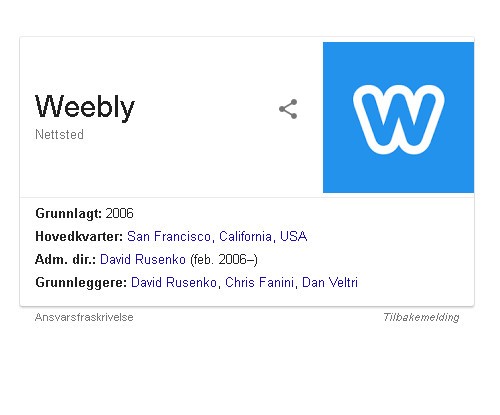Click the (feb. 2006–) tenure text

[x=224, y=259]
